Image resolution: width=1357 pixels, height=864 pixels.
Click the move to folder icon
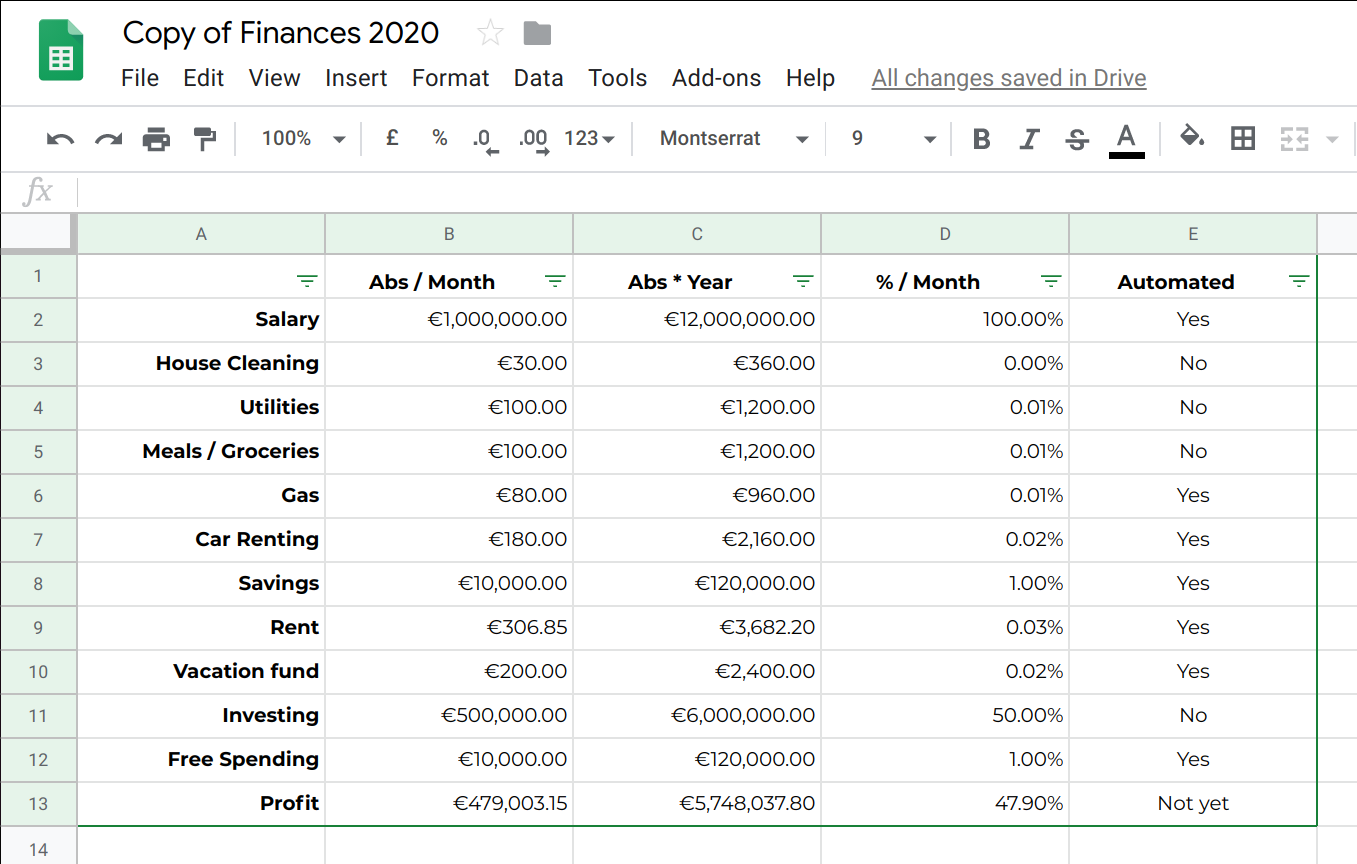click(x=537, y=33)
